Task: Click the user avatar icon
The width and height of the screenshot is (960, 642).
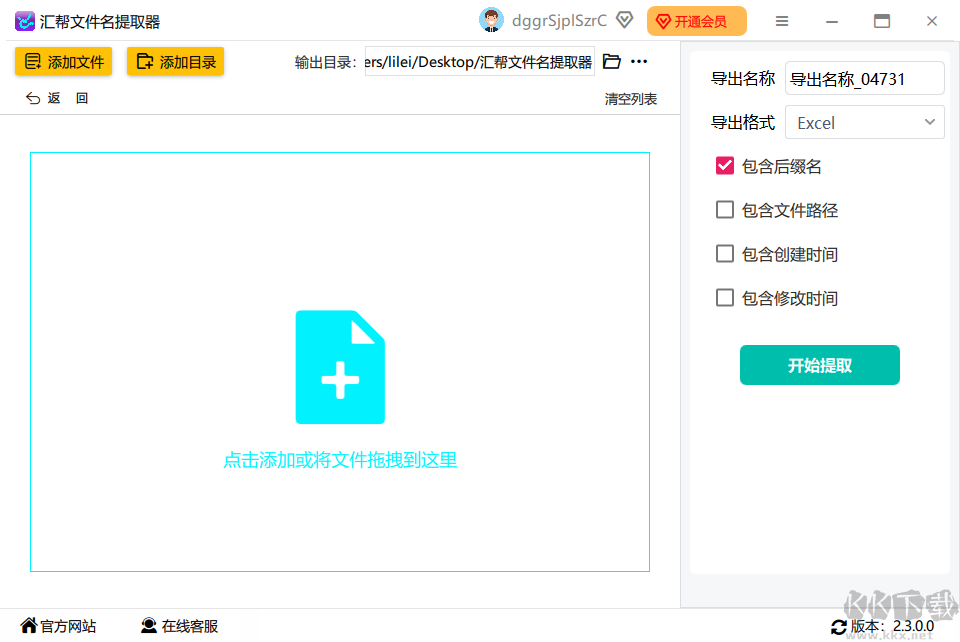Action: tap(491, 19)
